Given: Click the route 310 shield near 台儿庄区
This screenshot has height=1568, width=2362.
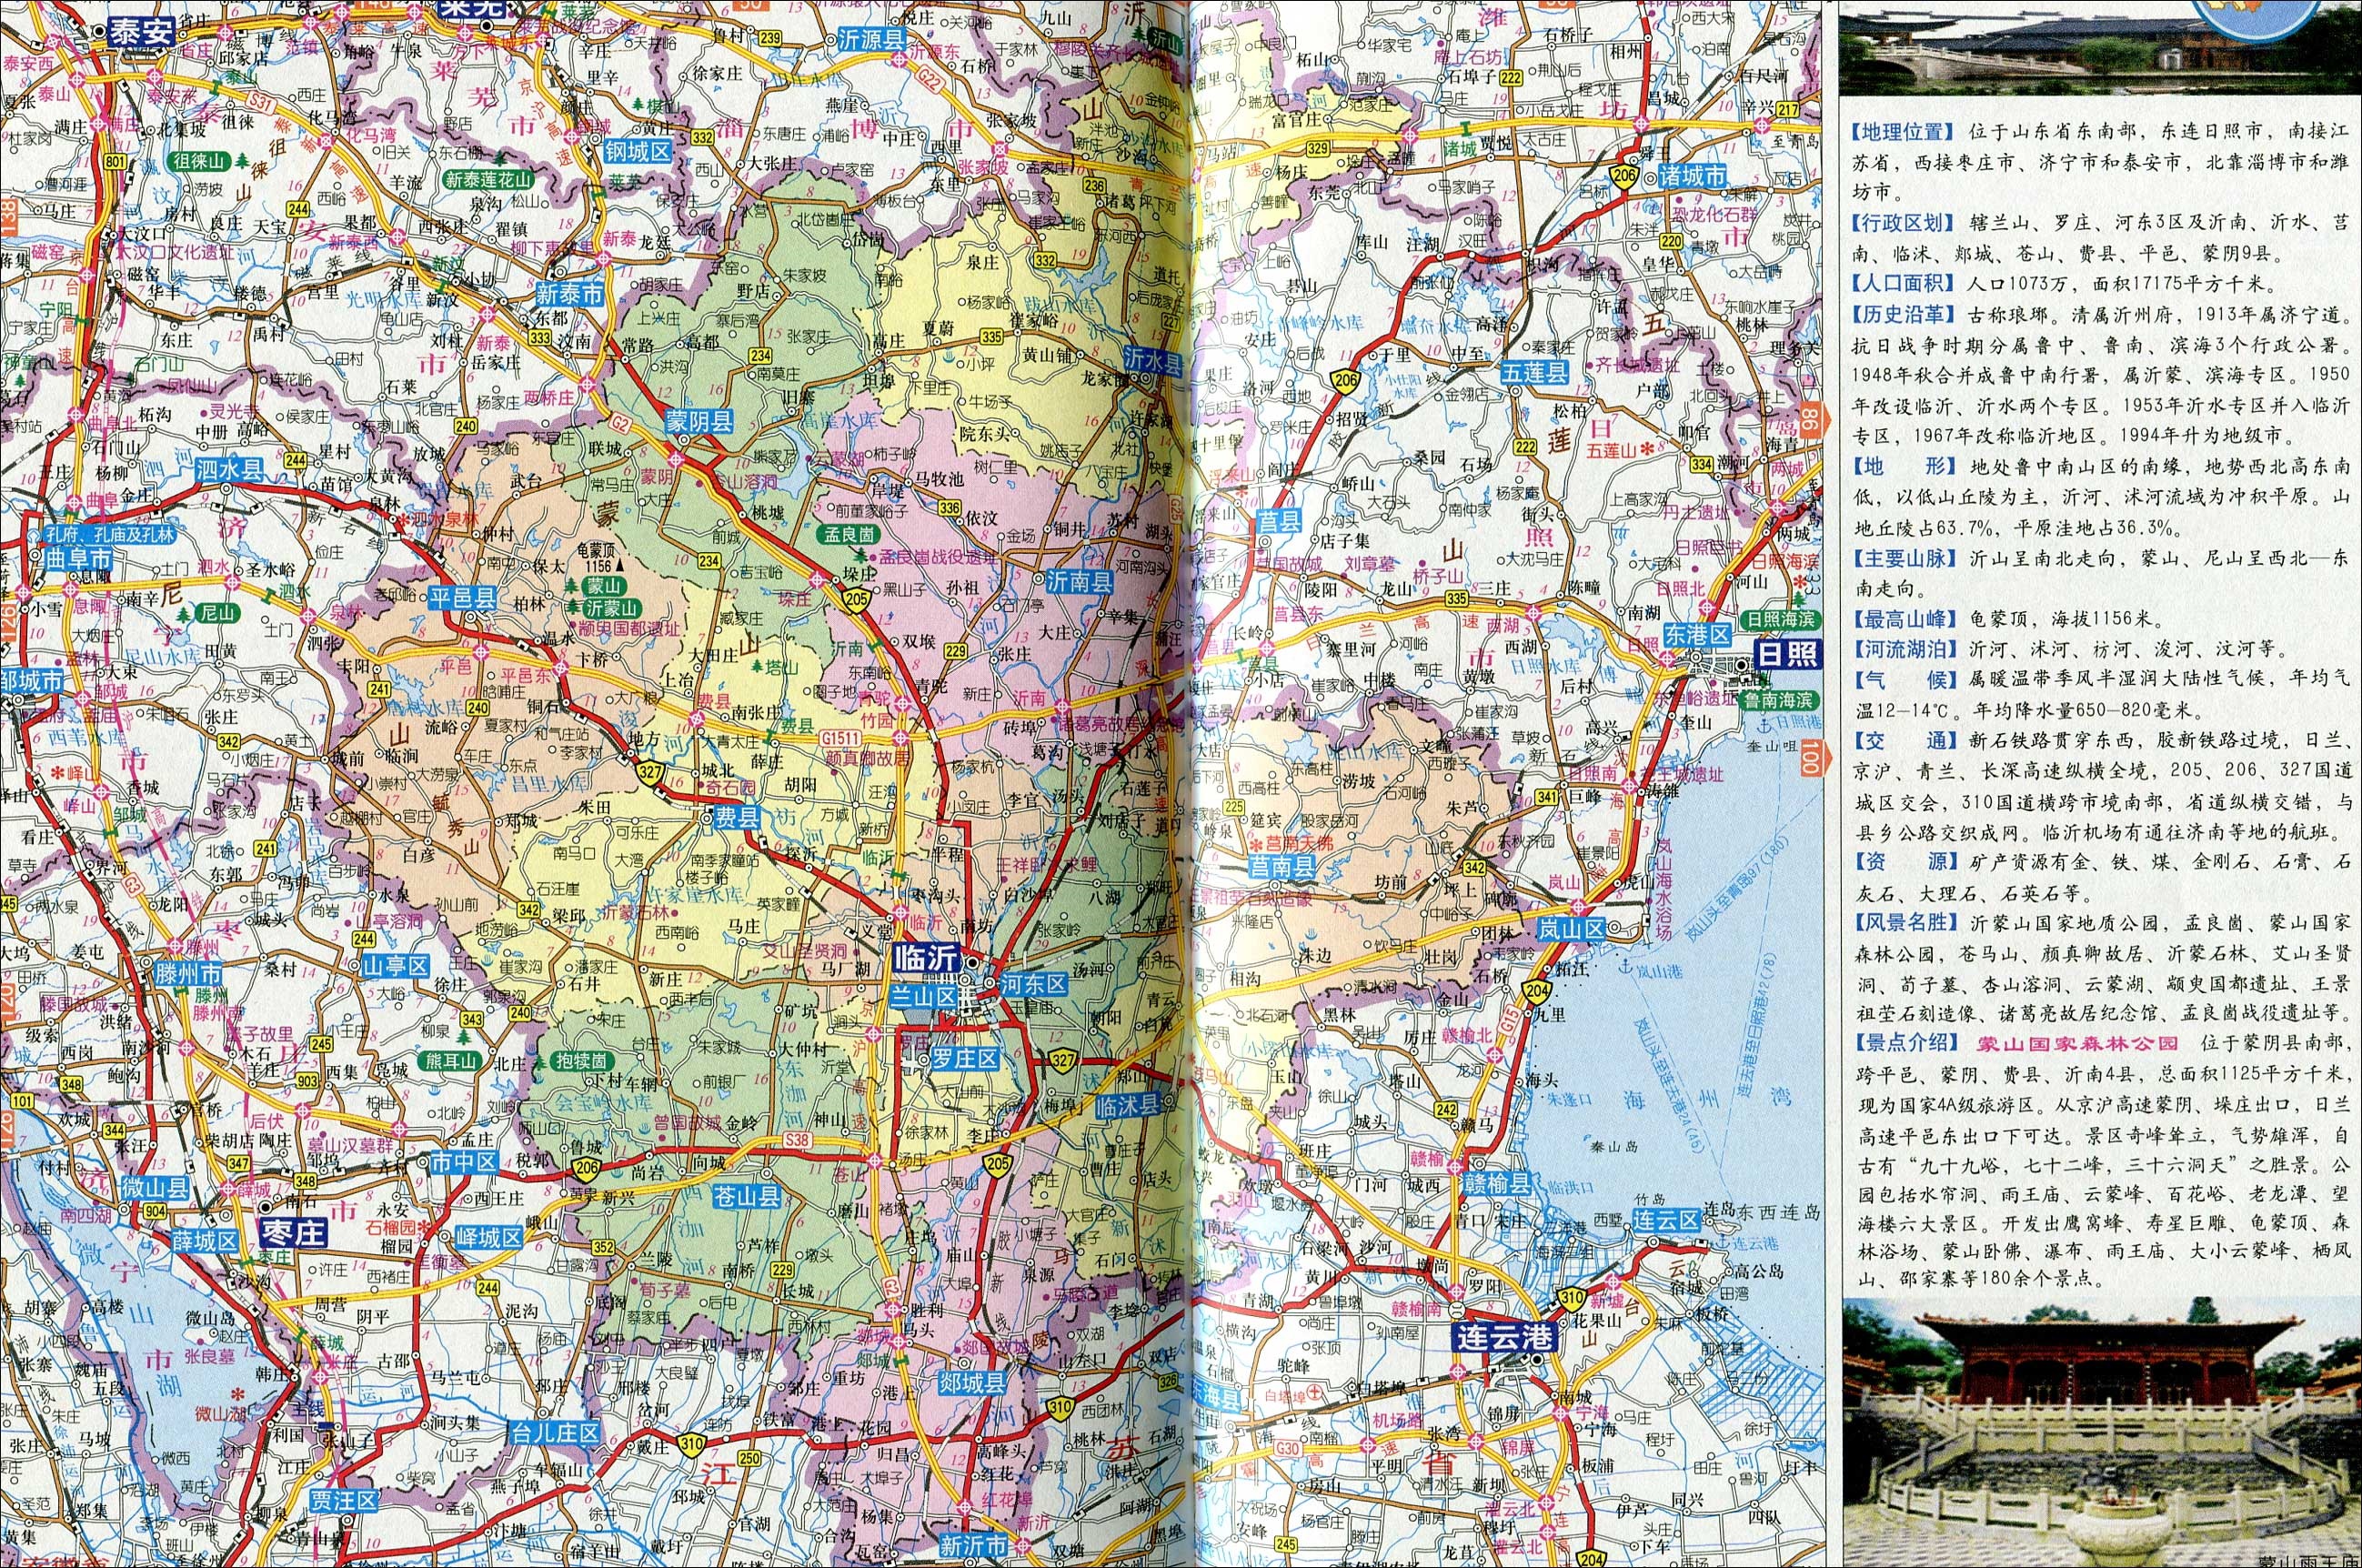Looking at the screenshot, I should click(x=691, y=1444).
